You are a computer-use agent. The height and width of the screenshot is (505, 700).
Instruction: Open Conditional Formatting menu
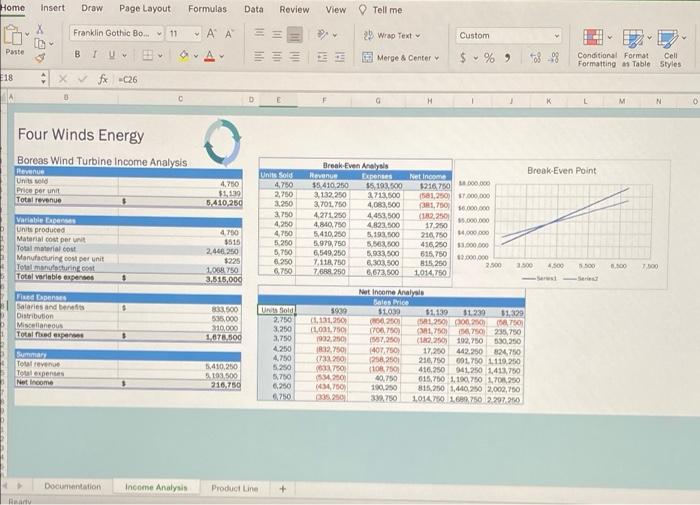click(x=597, y=47)
